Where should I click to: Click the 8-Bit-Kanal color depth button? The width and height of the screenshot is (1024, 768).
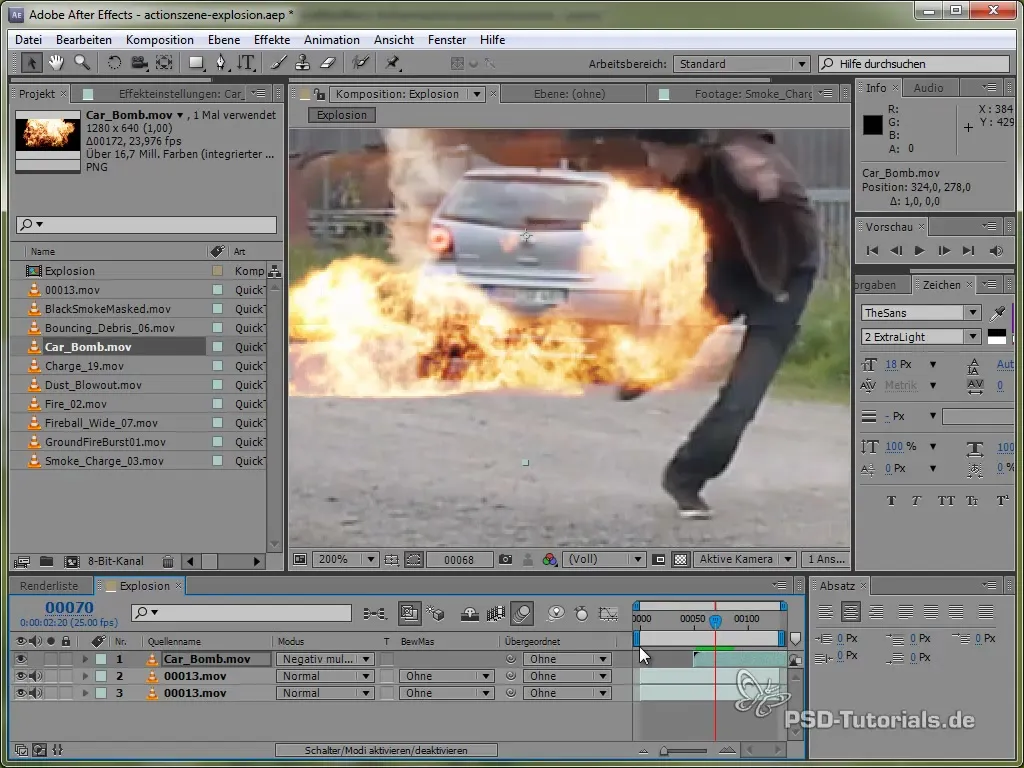pos(116,562)
